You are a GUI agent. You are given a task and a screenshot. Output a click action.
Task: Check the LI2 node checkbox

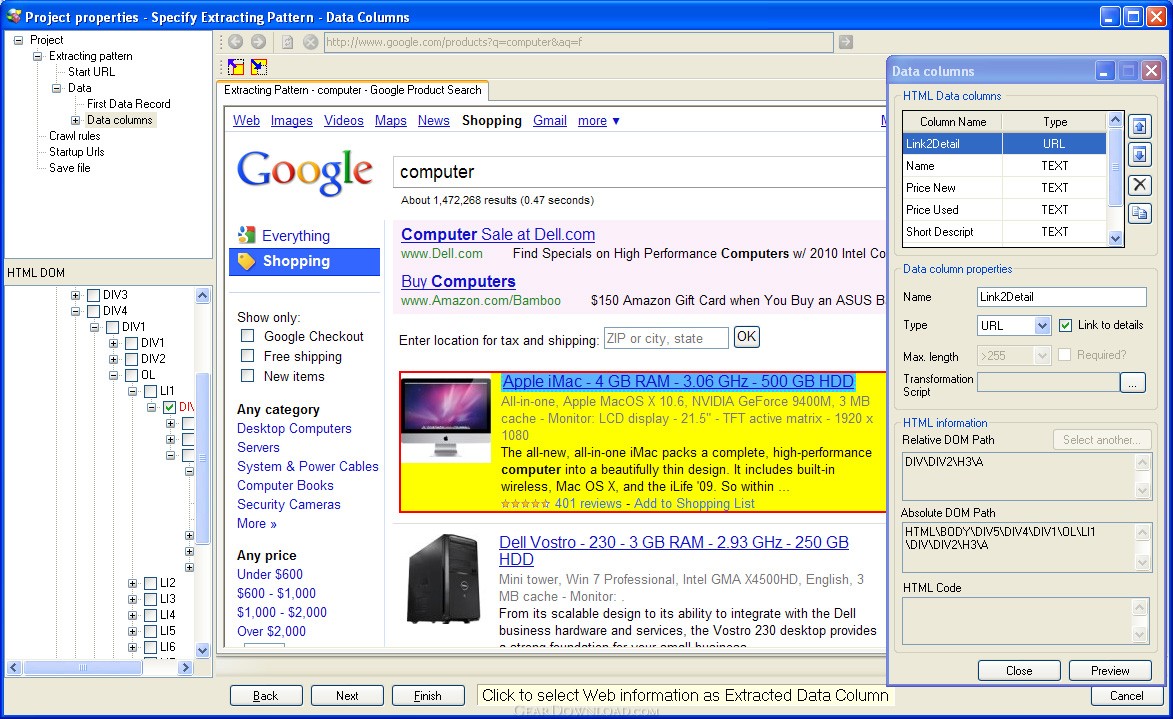coord(150,584)
